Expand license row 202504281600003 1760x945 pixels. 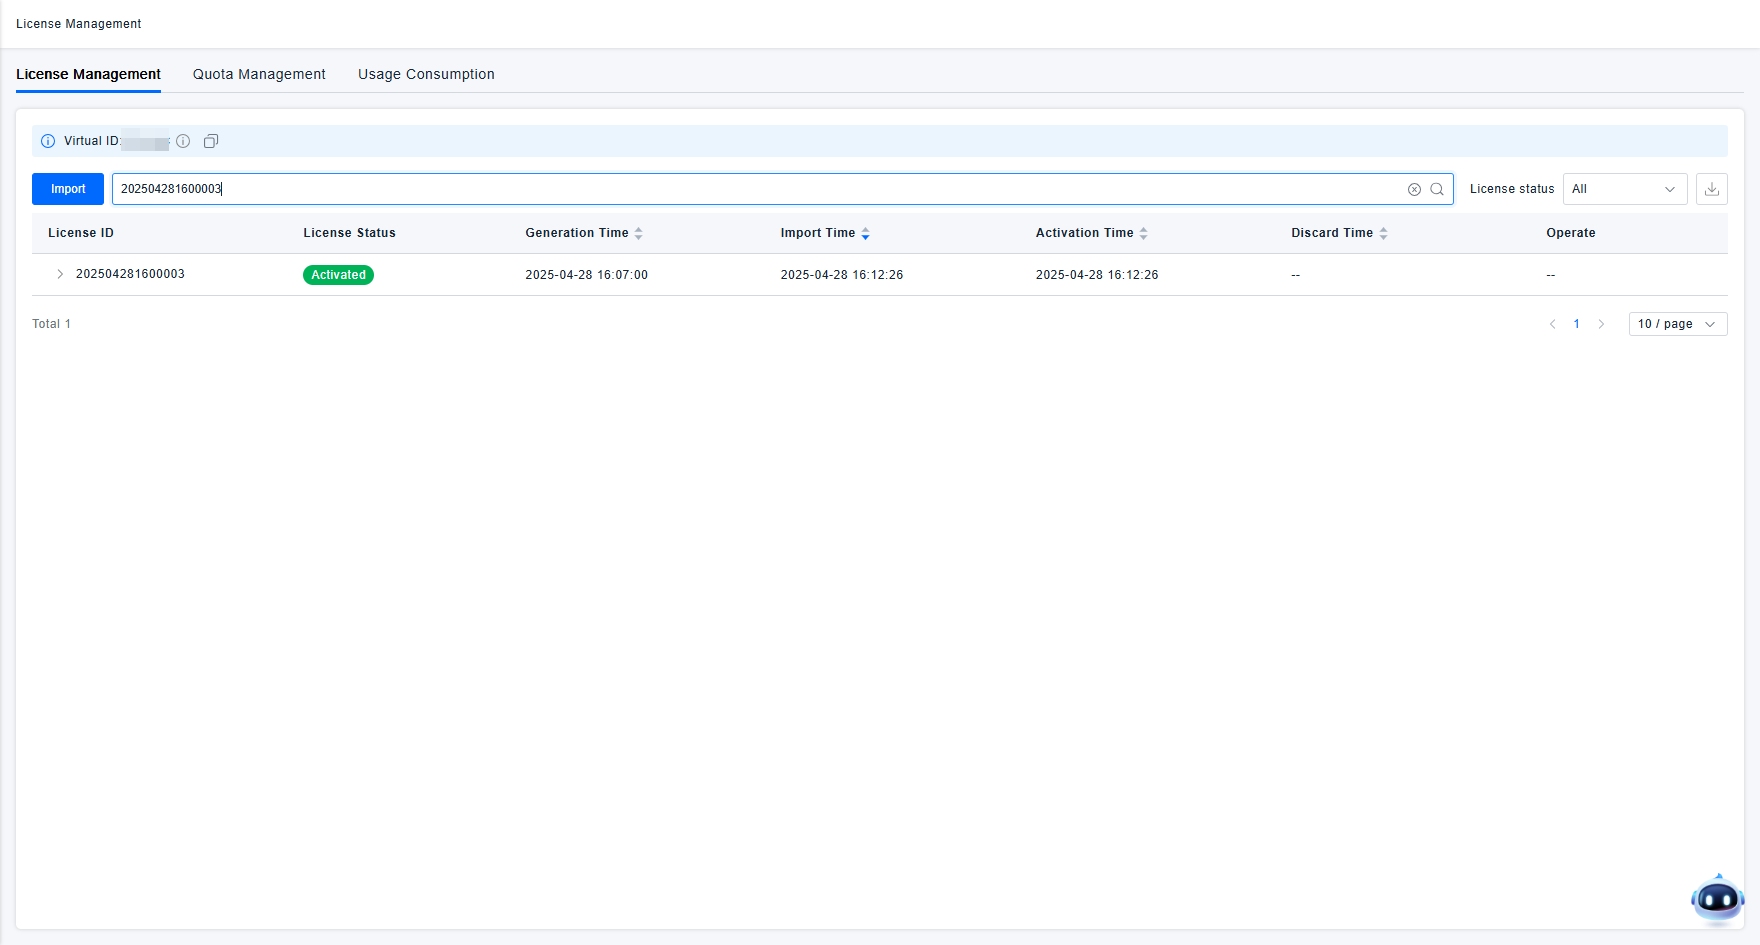pyautogui.click(x=60, y=274)
